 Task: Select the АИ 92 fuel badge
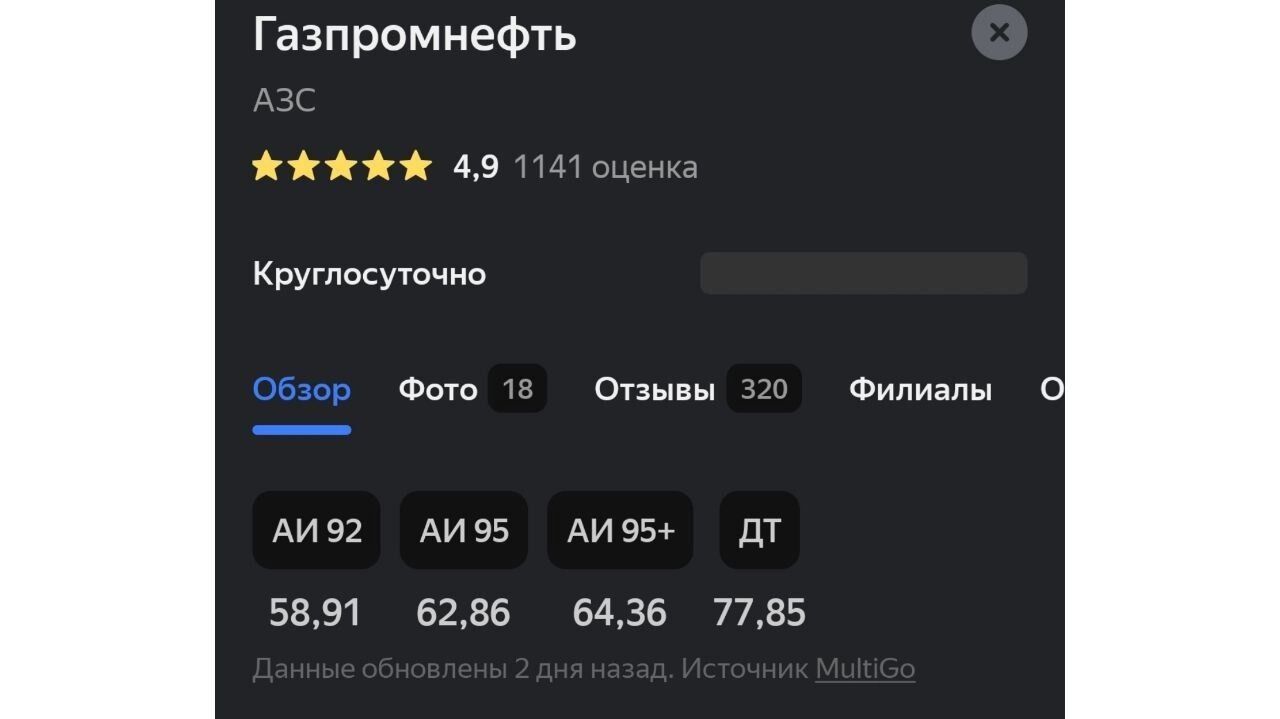coord(316,530)
